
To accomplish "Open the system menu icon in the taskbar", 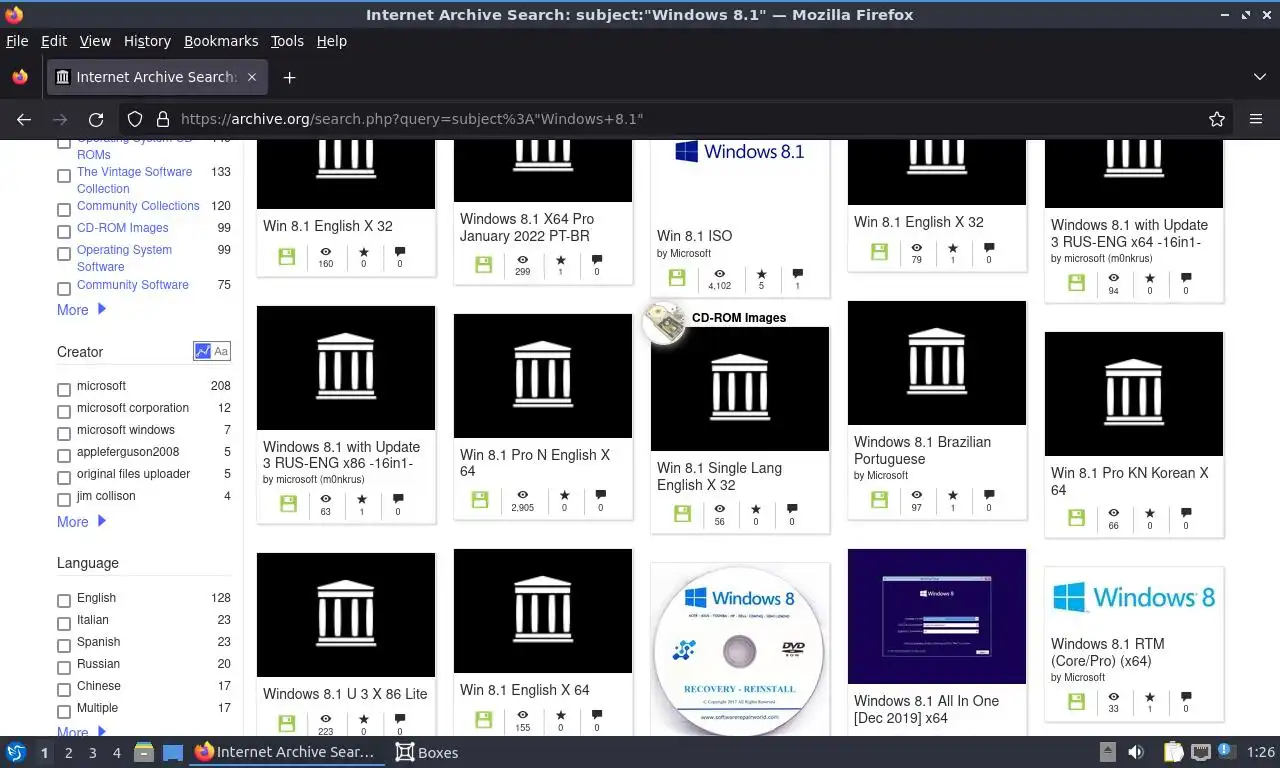I will point(15,752).
